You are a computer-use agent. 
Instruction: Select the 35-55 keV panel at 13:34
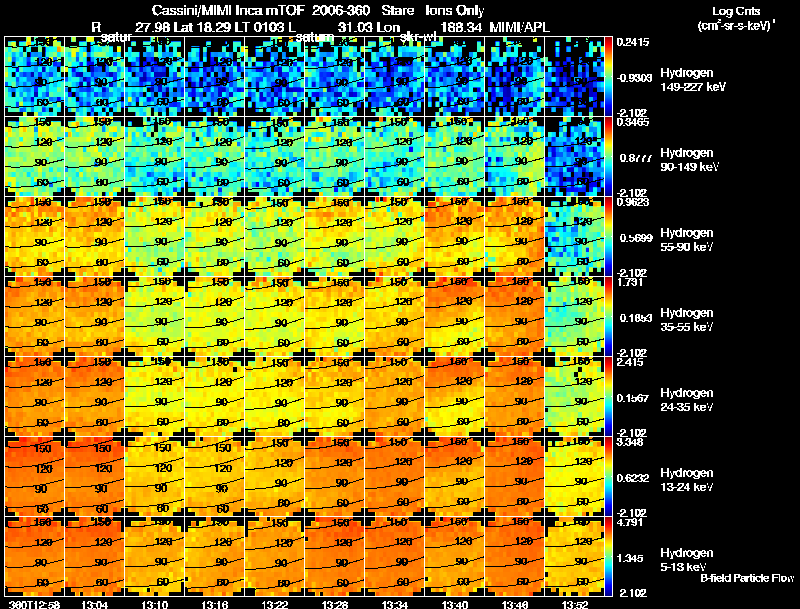click(395, 317)
